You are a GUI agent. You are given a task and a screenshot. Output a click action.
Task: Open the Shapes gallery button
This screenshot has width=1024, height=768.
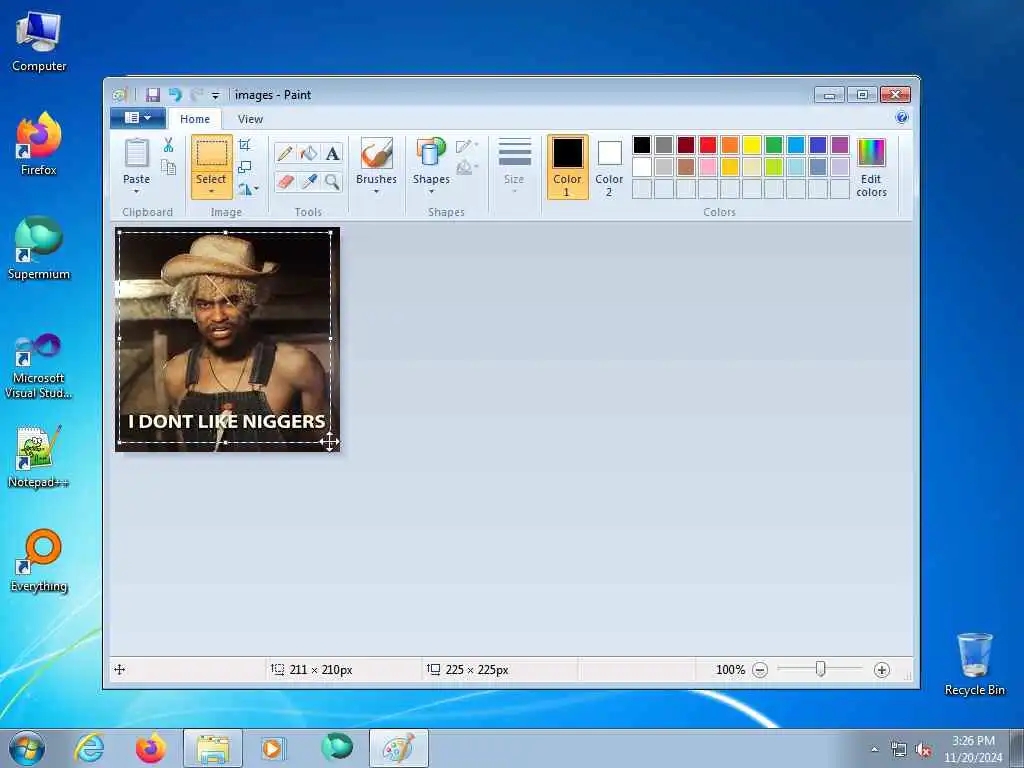[x=431, y=153]
